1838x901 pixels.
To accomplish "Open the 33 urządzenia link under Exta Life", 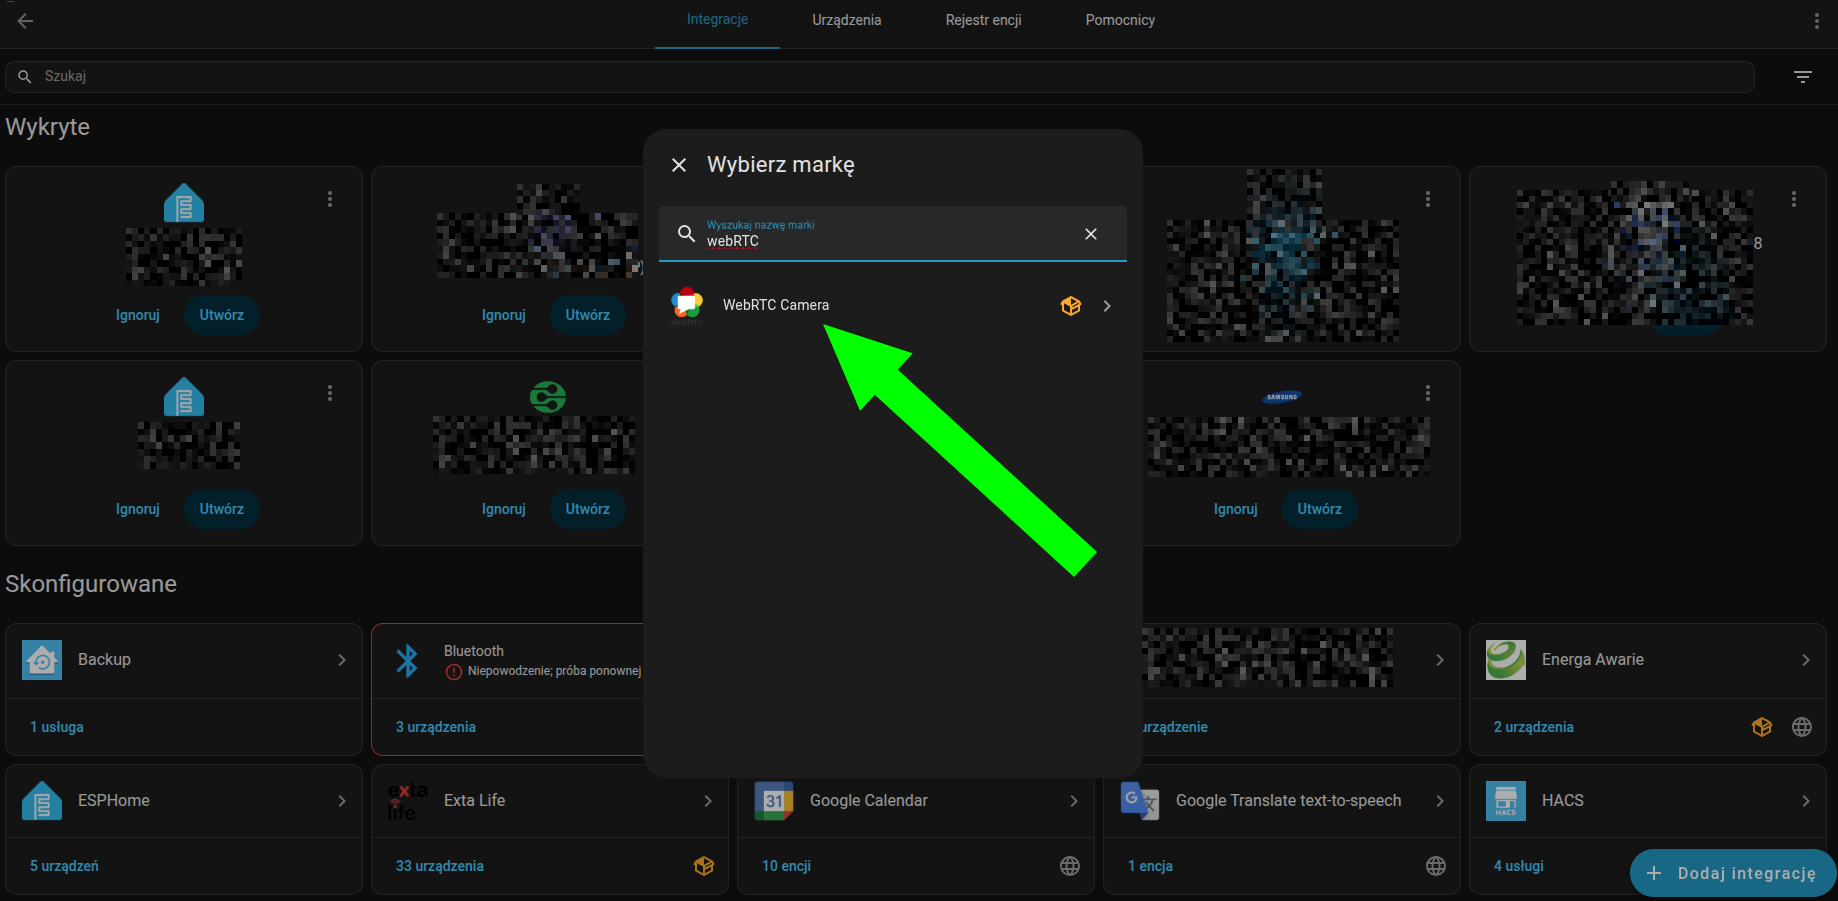I will (x=439, y=866).
